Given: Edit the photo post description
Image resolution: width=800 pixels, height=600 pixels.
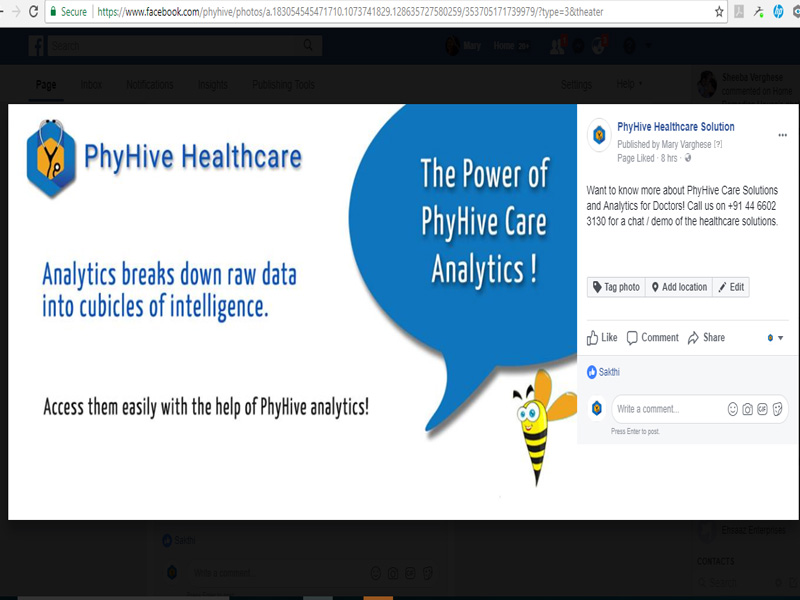Looking at the screenshot, I should pos(731,287).
